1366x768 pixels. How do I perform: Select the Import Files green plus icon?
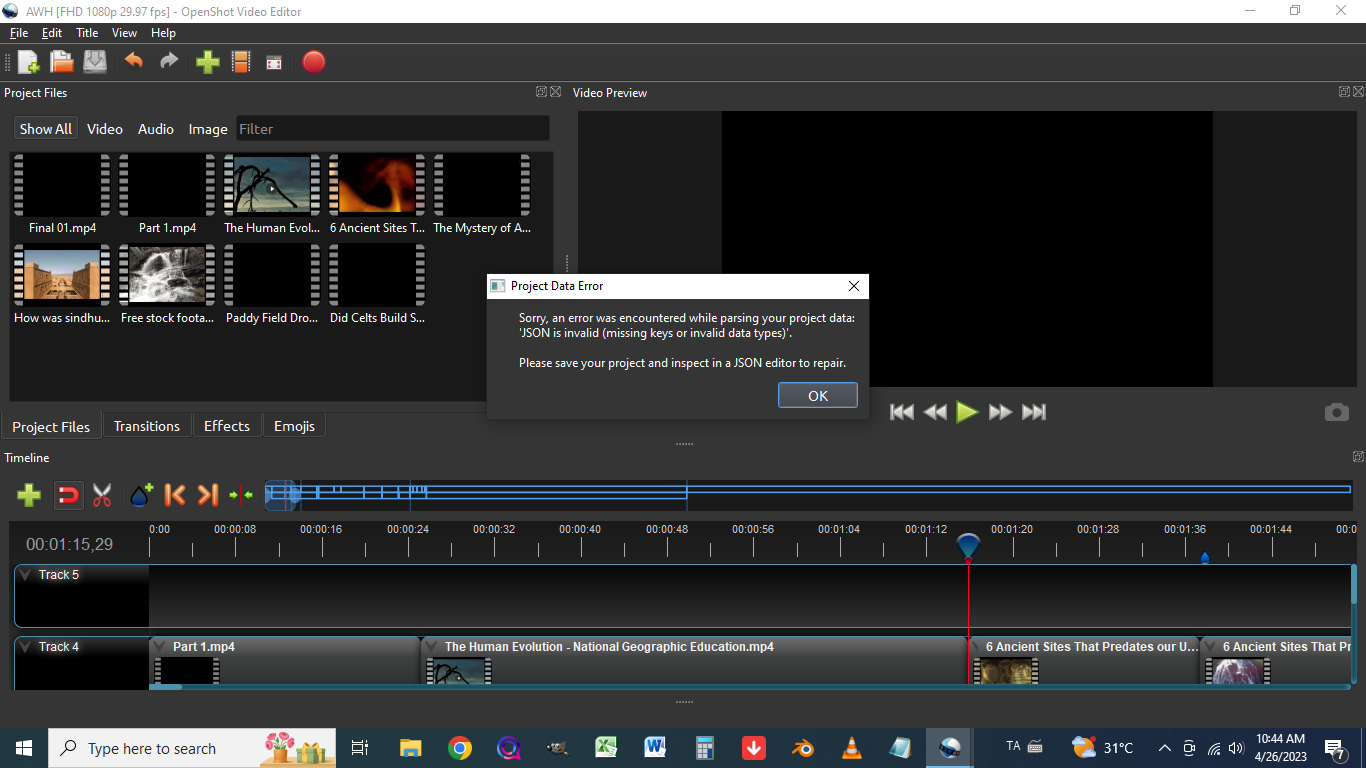click(207, 62)
